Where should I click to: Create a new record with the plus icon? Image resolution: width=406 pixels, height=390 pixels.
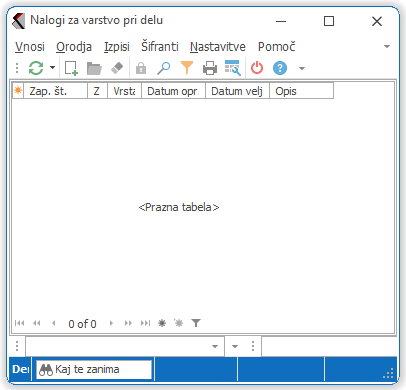click(71, 68)
